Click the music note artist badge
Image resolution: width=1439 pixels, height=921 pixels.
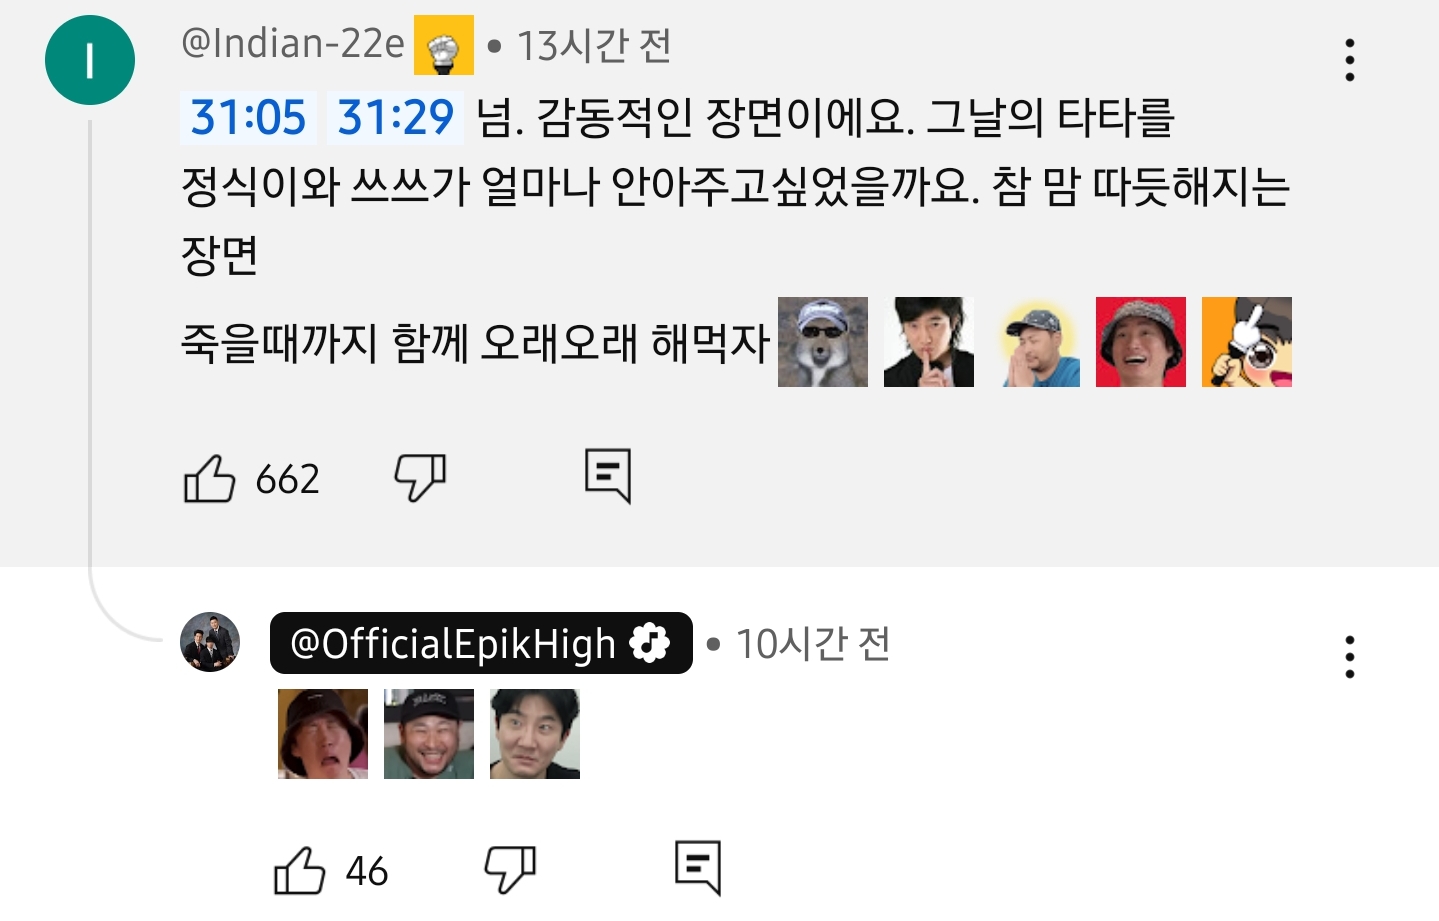(x=650, y=643)
